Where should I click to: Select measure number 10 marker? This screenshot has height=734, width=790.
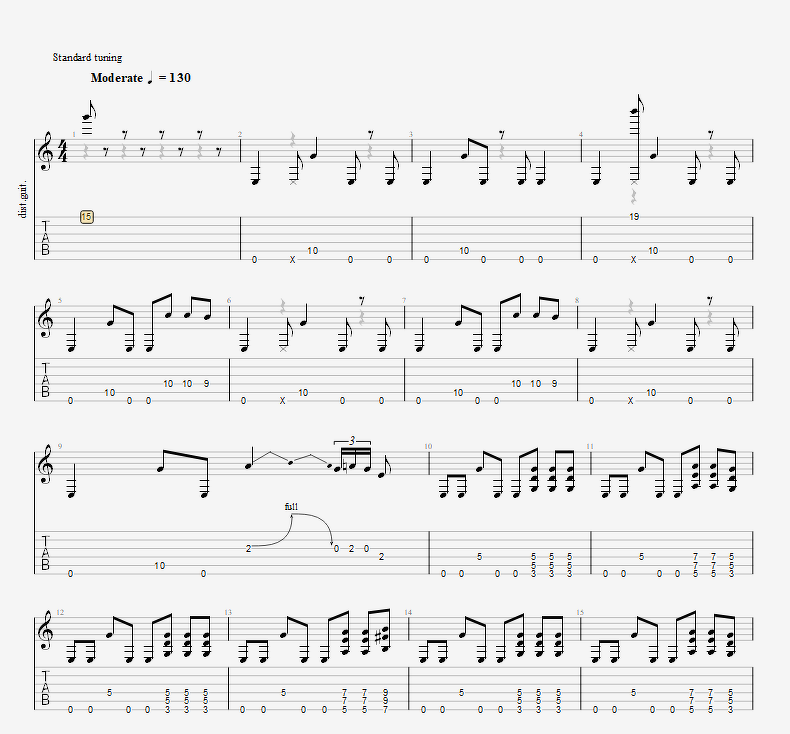tap(428, 446)
